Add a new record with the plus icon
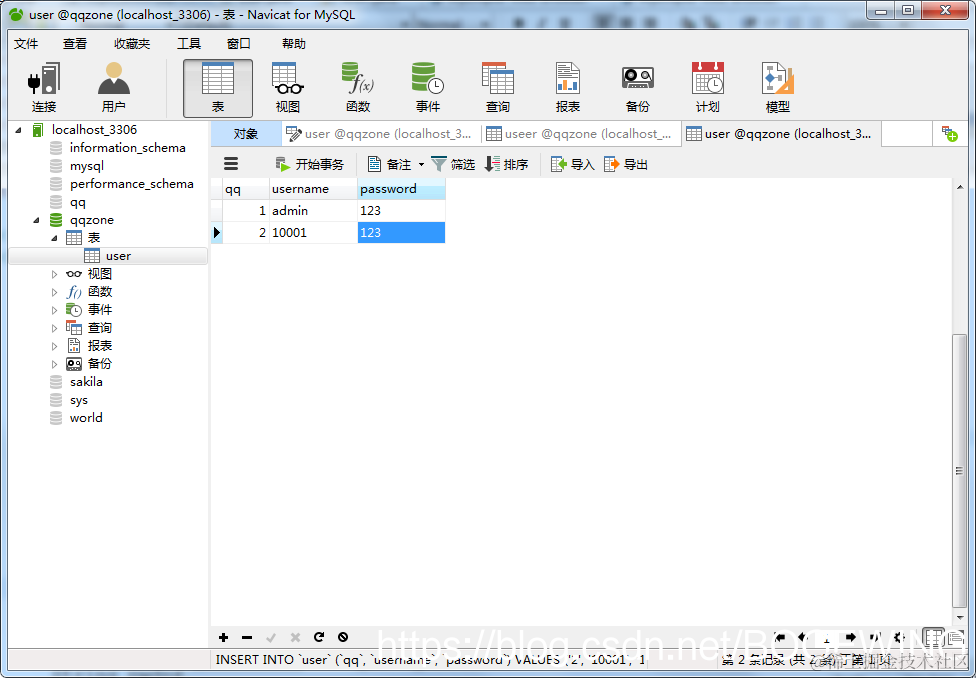This screenshot has height=678, width=976. [223, 637]
